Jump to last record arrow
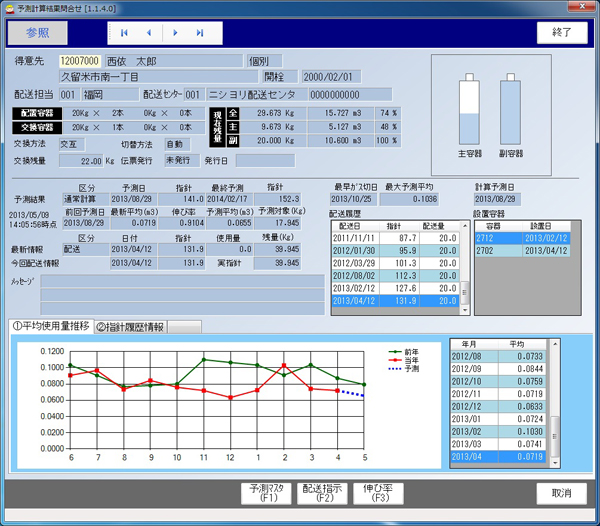 coord(200,32)
